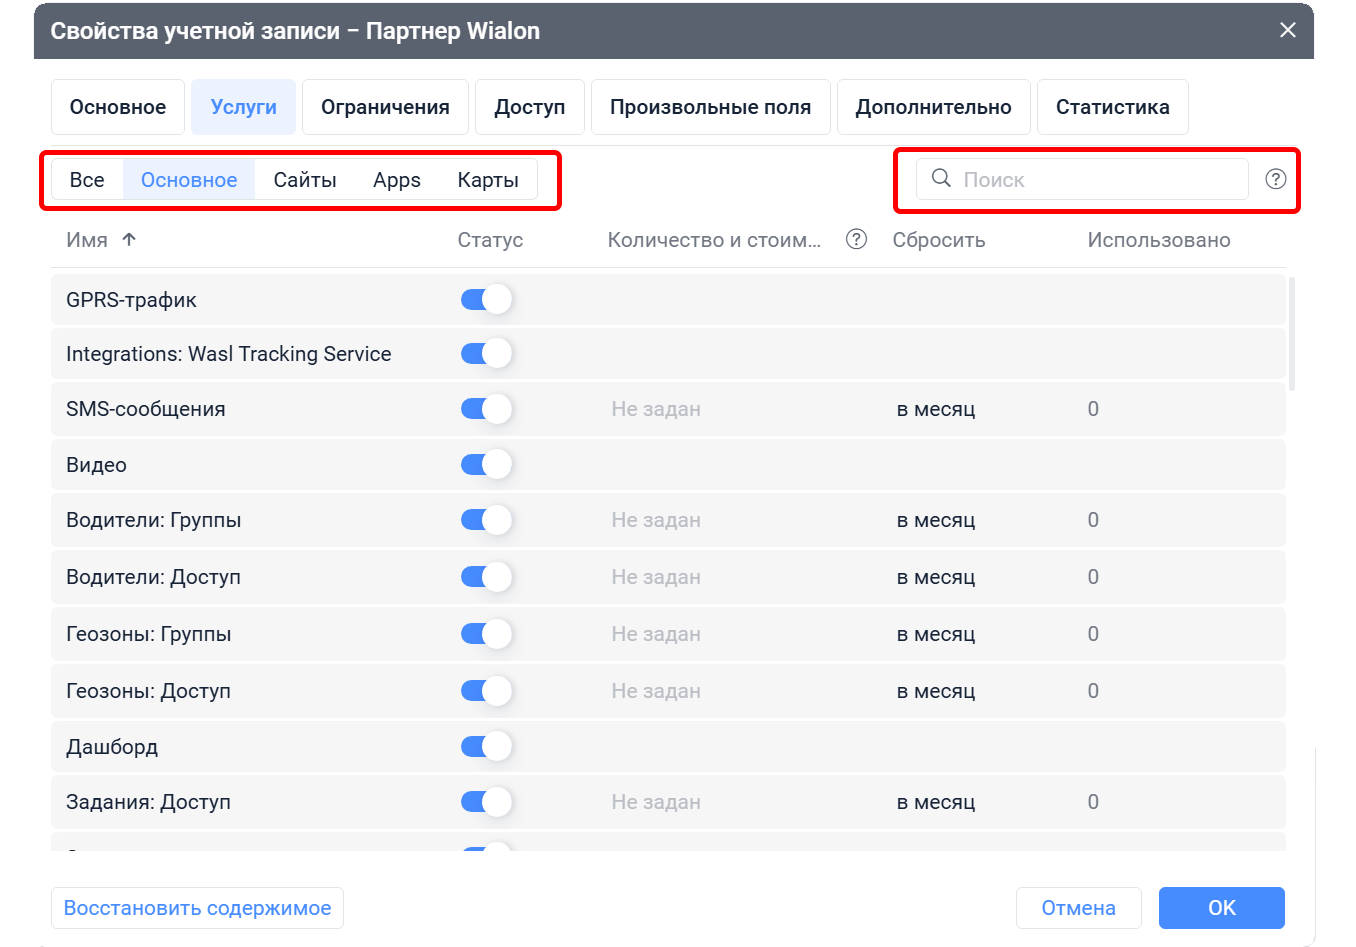Screen dimensions: 1356x947
Task: Click Не задан in SMS-сообщения row
Action: click(x=656, y=409)
